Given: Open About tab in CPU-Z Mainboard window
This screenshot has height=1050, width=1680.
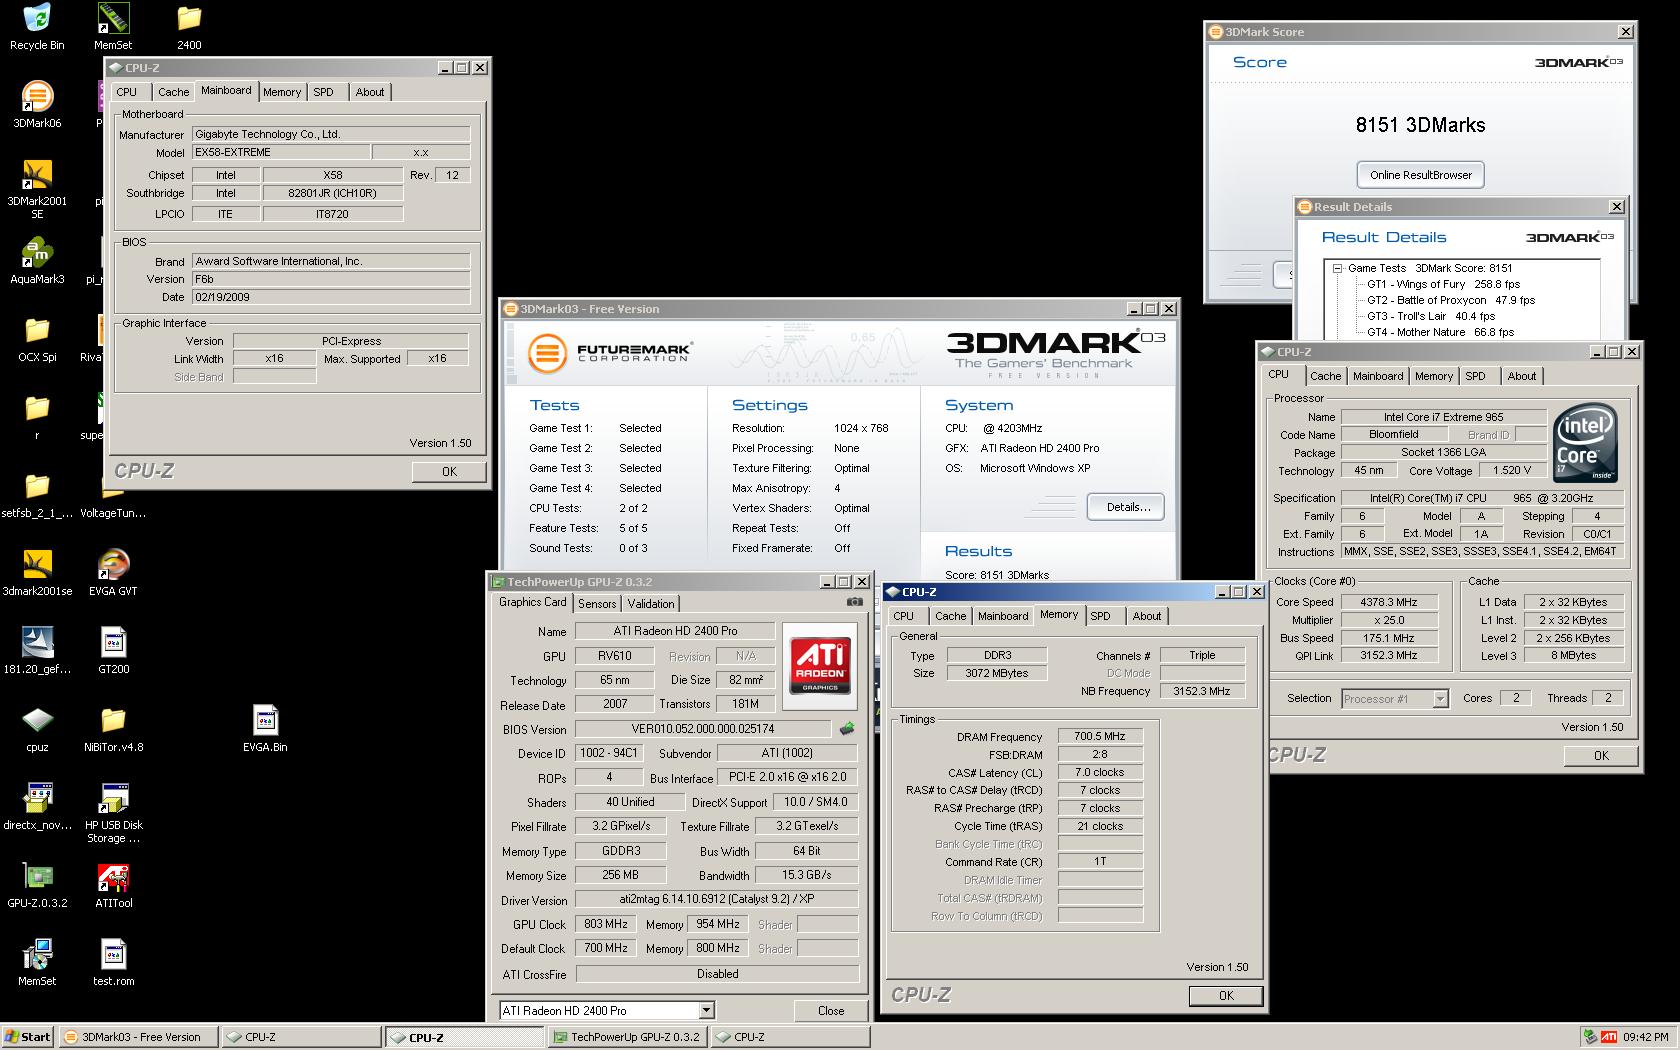Looking at the screenshot, I should (x=370, y=92).
